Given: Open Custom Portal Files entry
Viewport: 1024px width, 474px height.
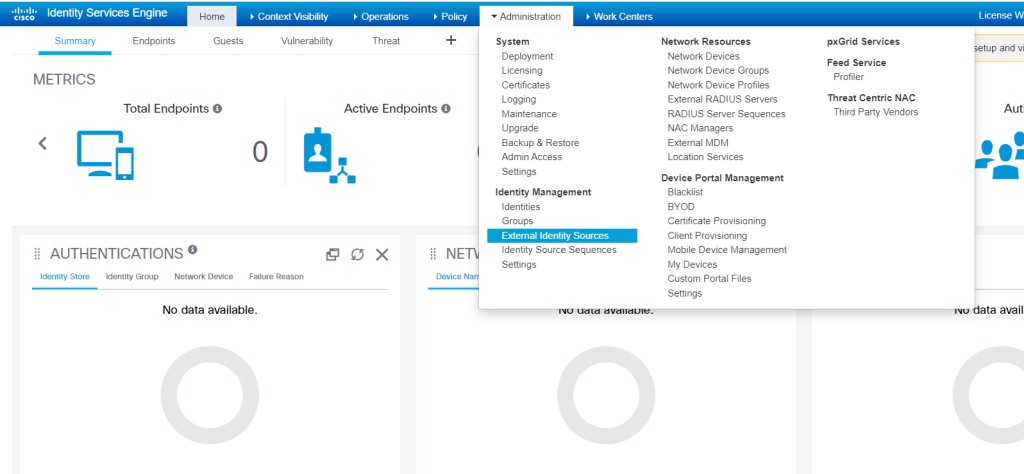Looking at the screenshot, I should click(x=709, y=279).
